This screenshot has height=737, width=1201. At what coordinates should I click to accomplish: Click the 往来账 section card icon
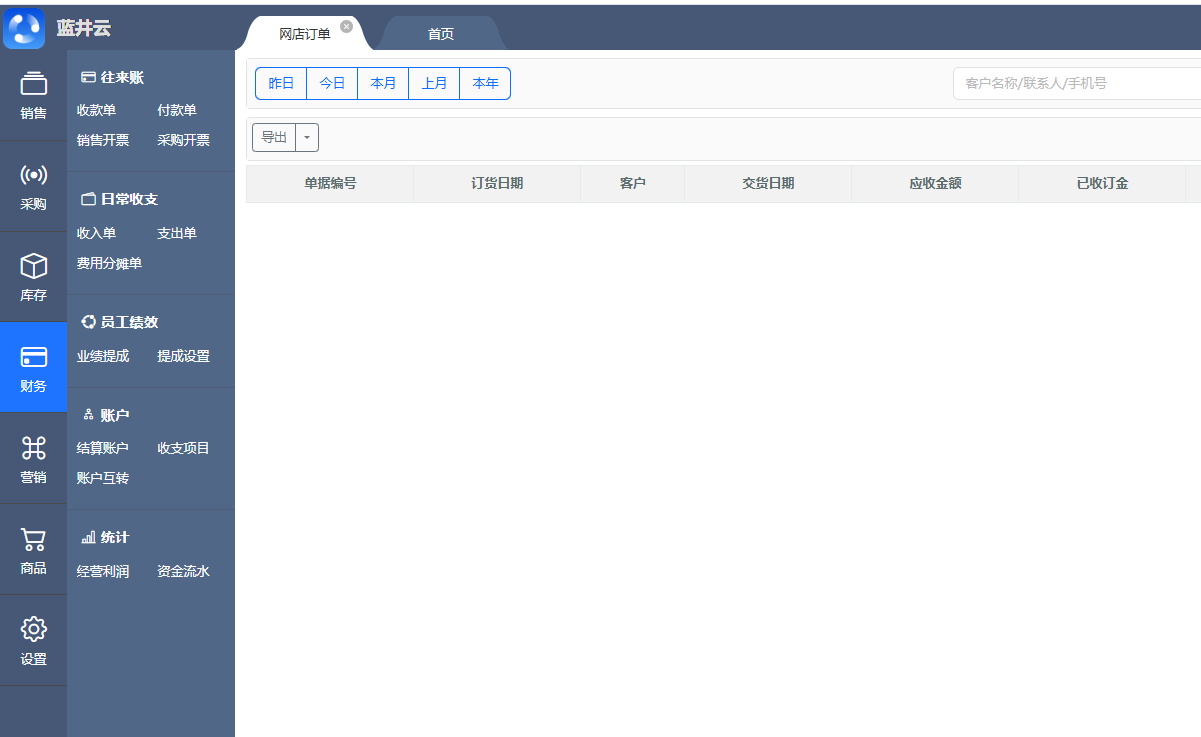pyautogui.click(x=88, y=77)
